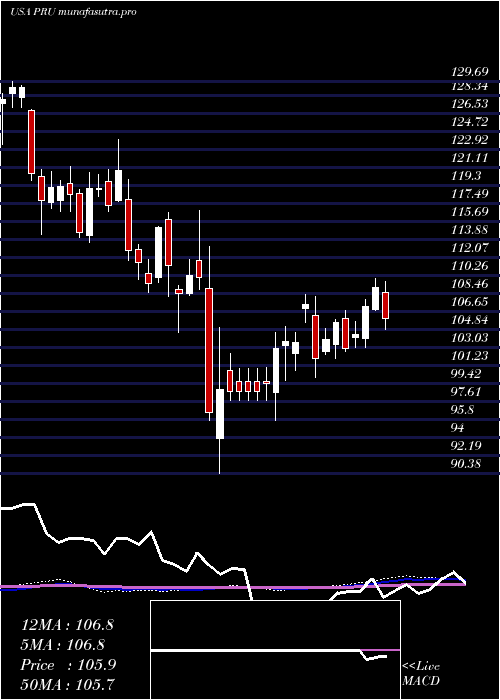Click the 122.92 price axis label

click(x=469, y=140)
